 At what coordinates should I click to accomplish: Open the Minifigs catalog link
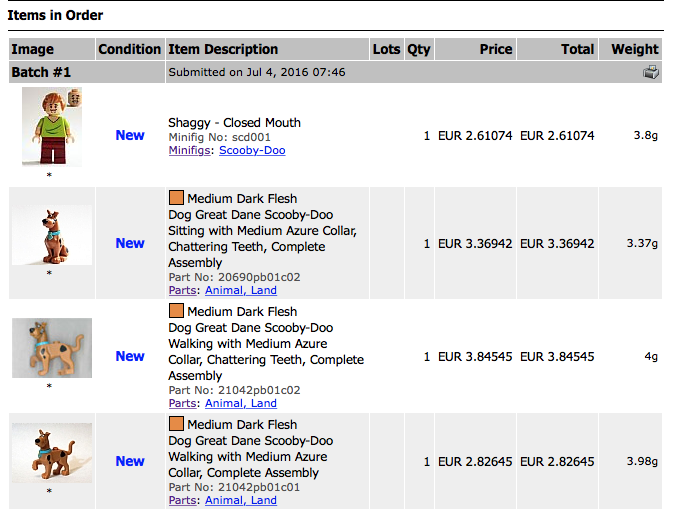tap(189, 150)
